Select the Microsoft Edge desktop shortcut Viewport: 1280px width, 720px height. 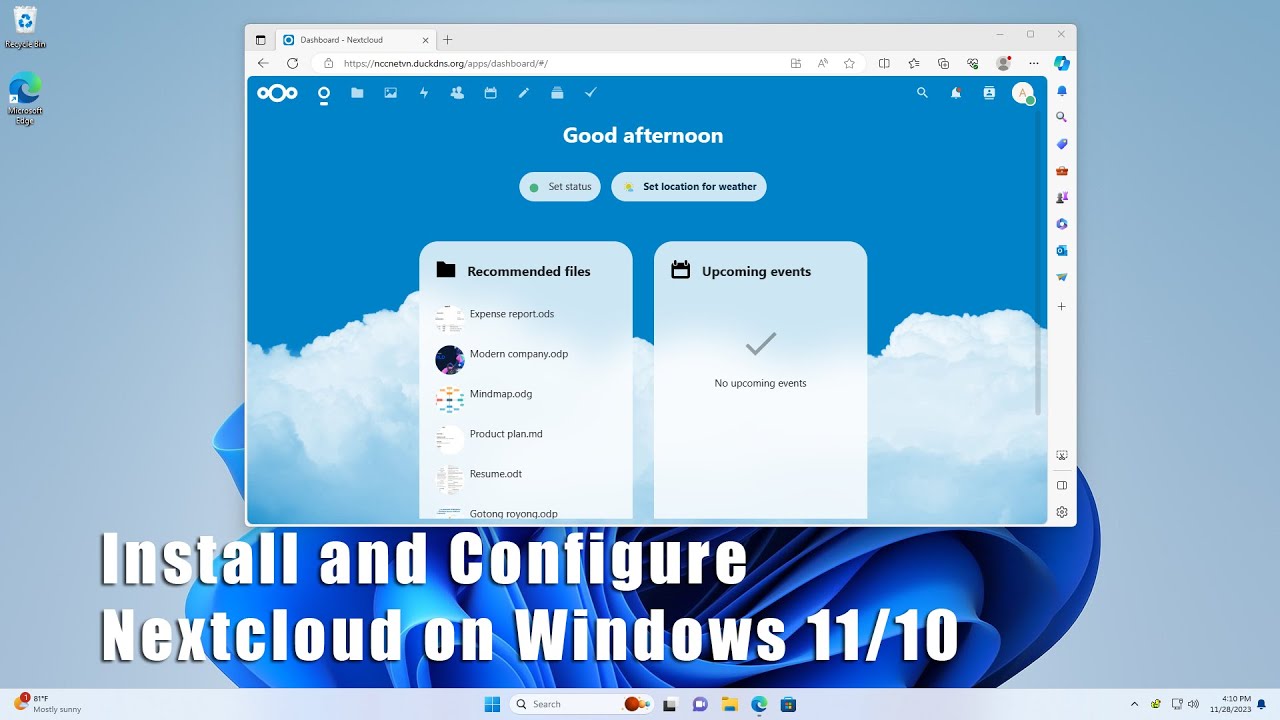click(x=25, y=98)
